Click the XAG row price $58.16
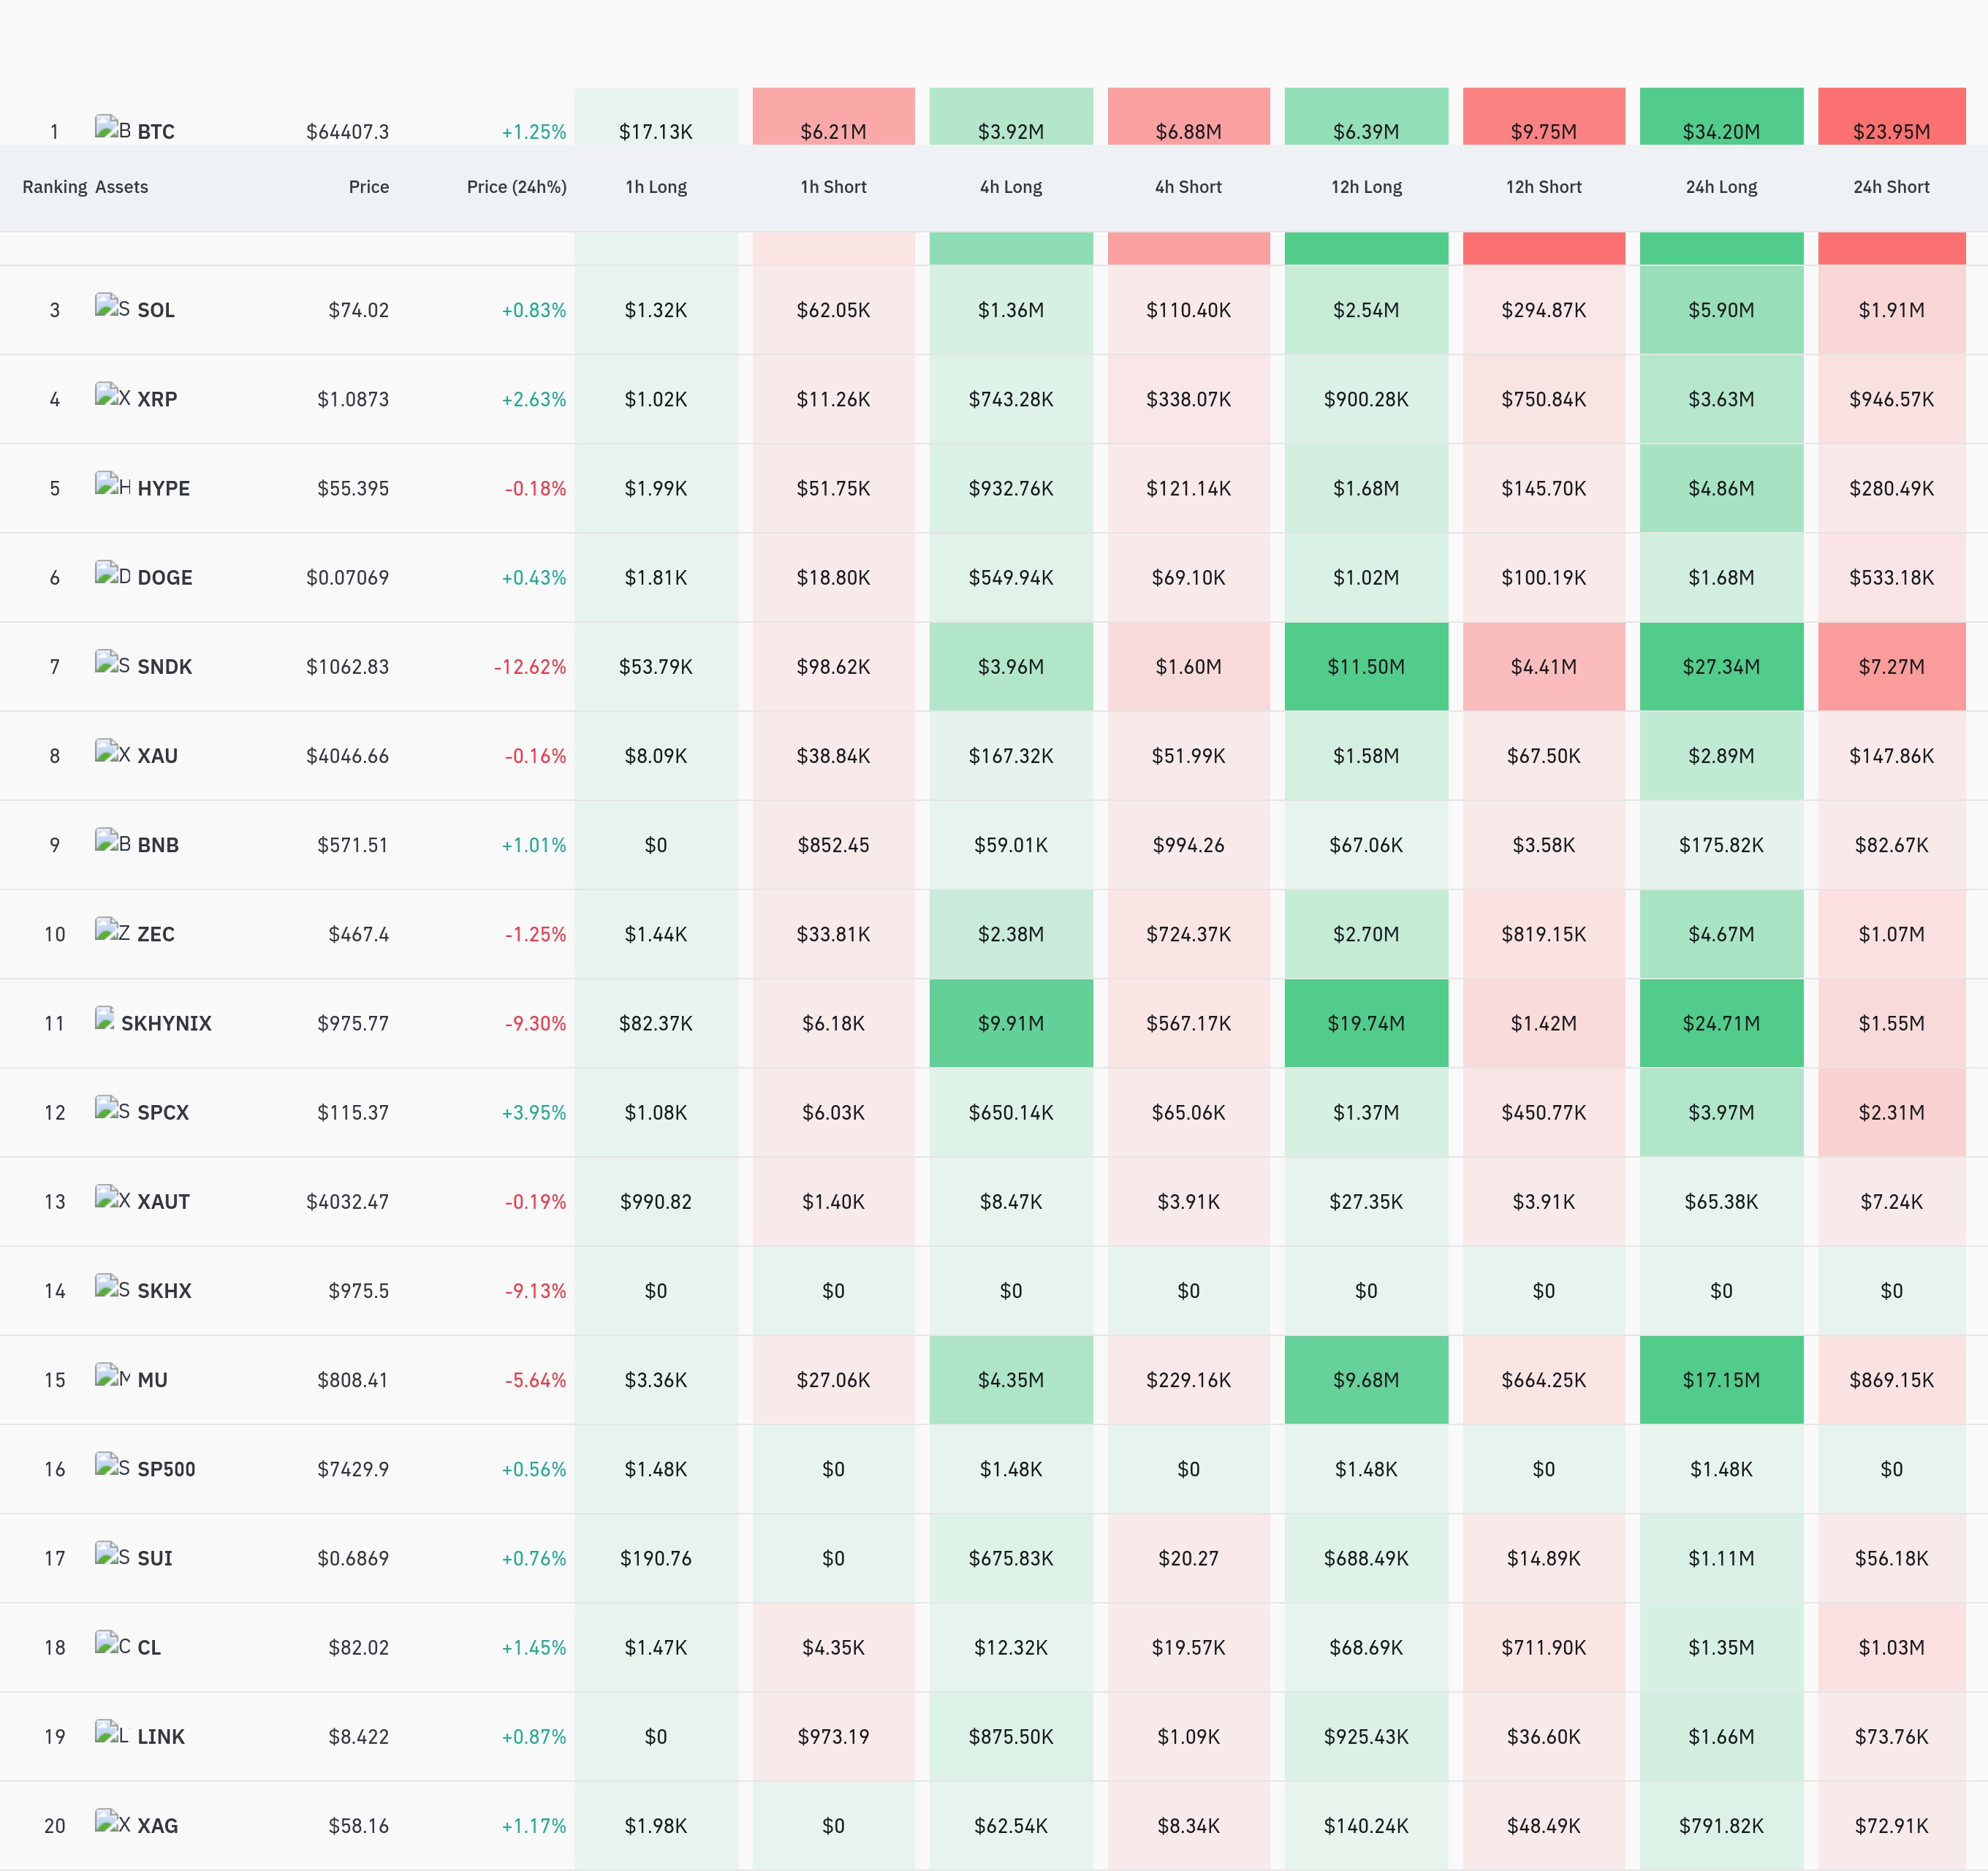The width and height of the screenshot is (1988, 1871). tap(358, 1826)
